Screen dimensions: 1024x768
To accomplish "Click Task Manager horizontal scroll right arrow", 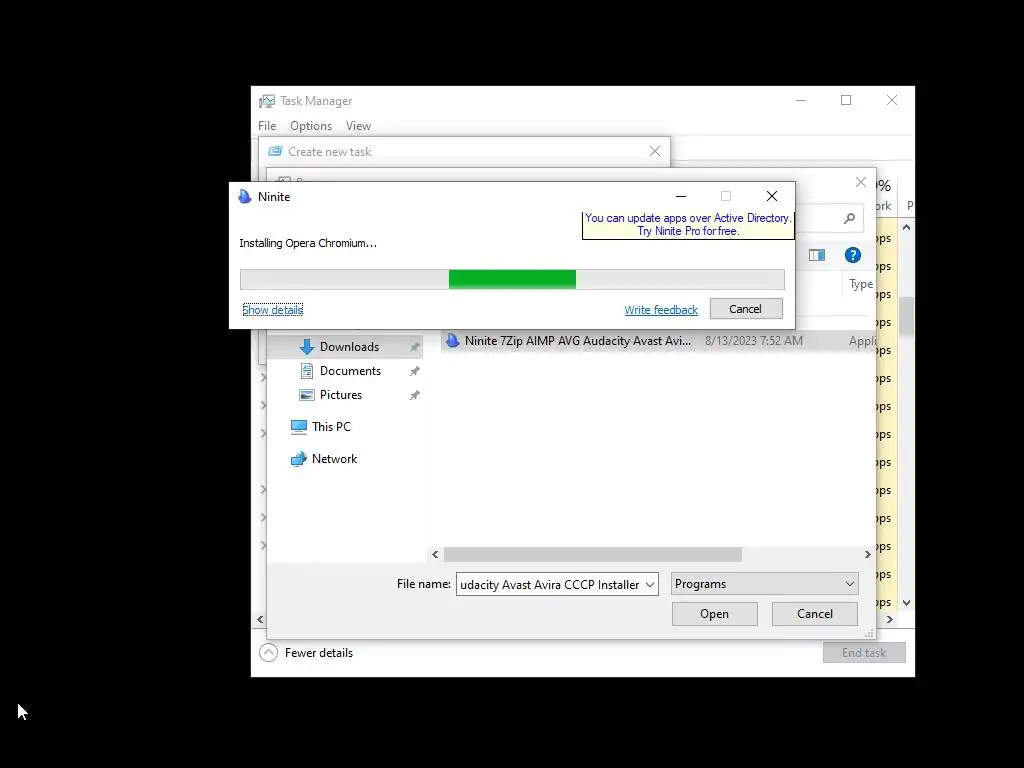I will pos(889,620).
